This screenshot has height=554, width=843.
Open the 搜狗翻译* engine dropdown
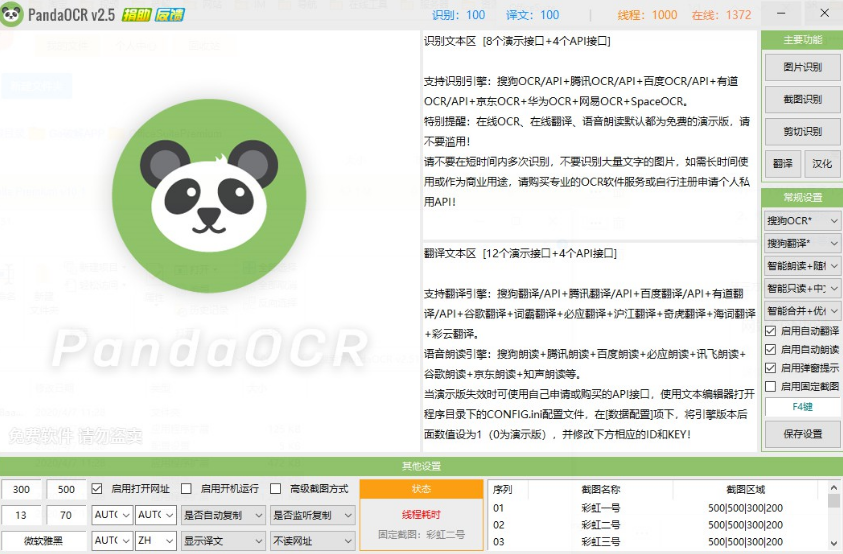click(802, 244)
